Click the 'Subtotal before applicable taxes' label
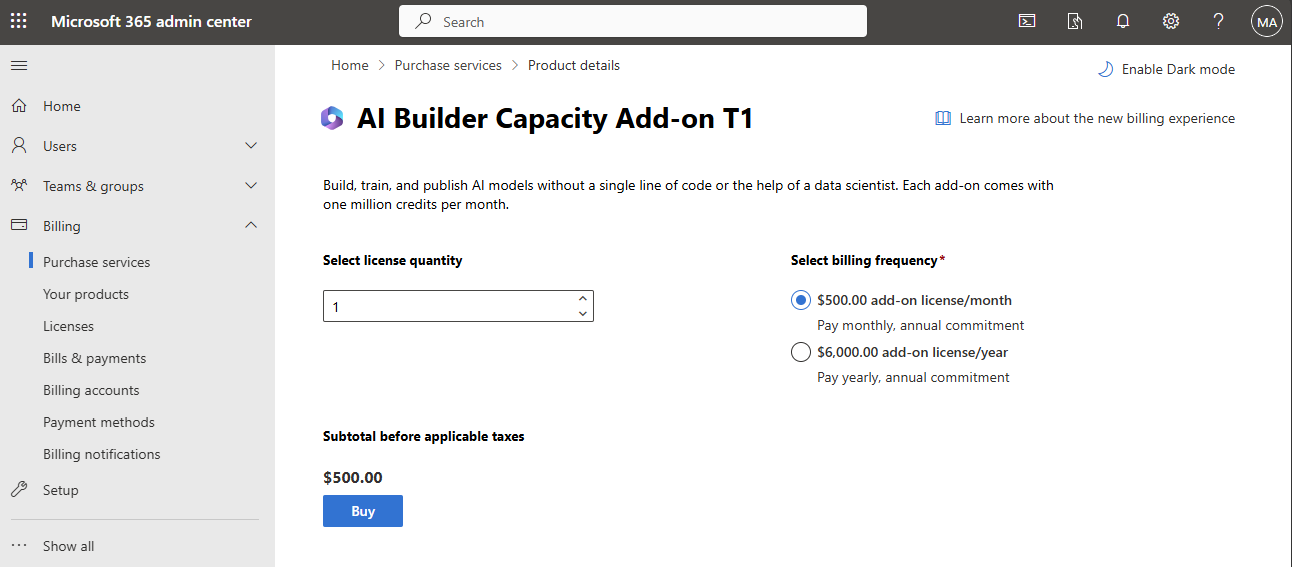 (x=424, y=436)
